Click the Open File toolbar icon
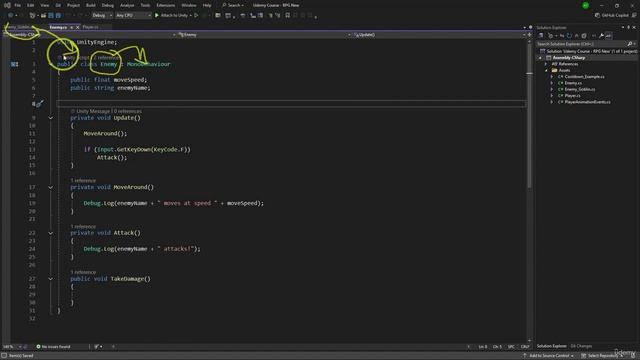This screenshot has height=360, width=640. click(x=43, y=16)
